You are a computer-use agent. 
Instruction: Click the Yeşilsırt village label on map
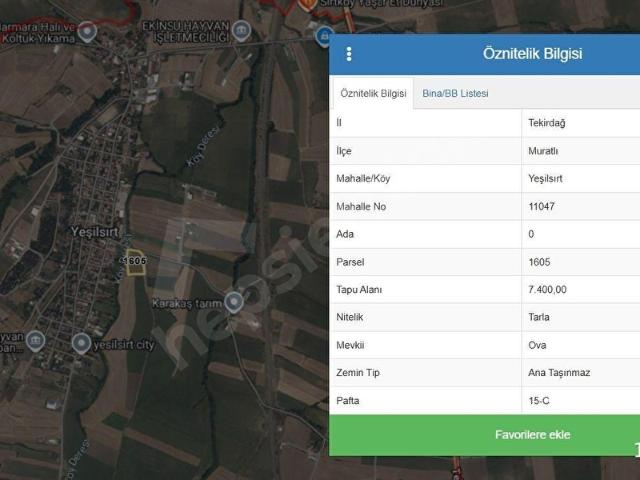95,232
